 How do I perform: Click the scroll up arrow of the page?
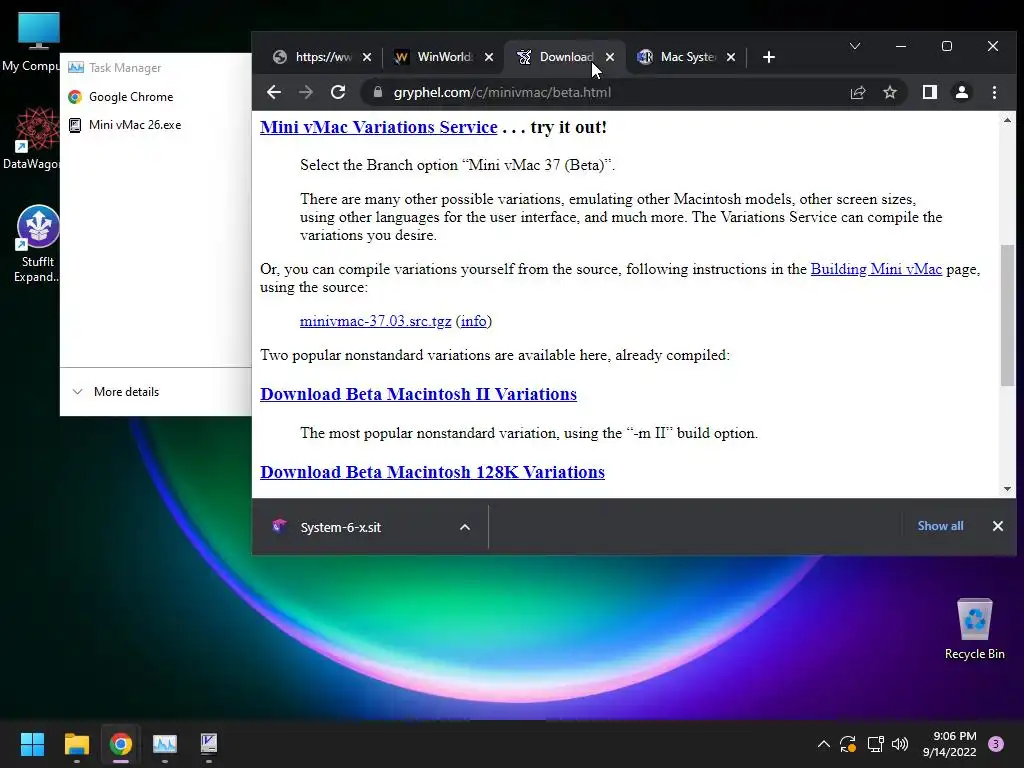pyautogui.click(x=1007, y=120)
